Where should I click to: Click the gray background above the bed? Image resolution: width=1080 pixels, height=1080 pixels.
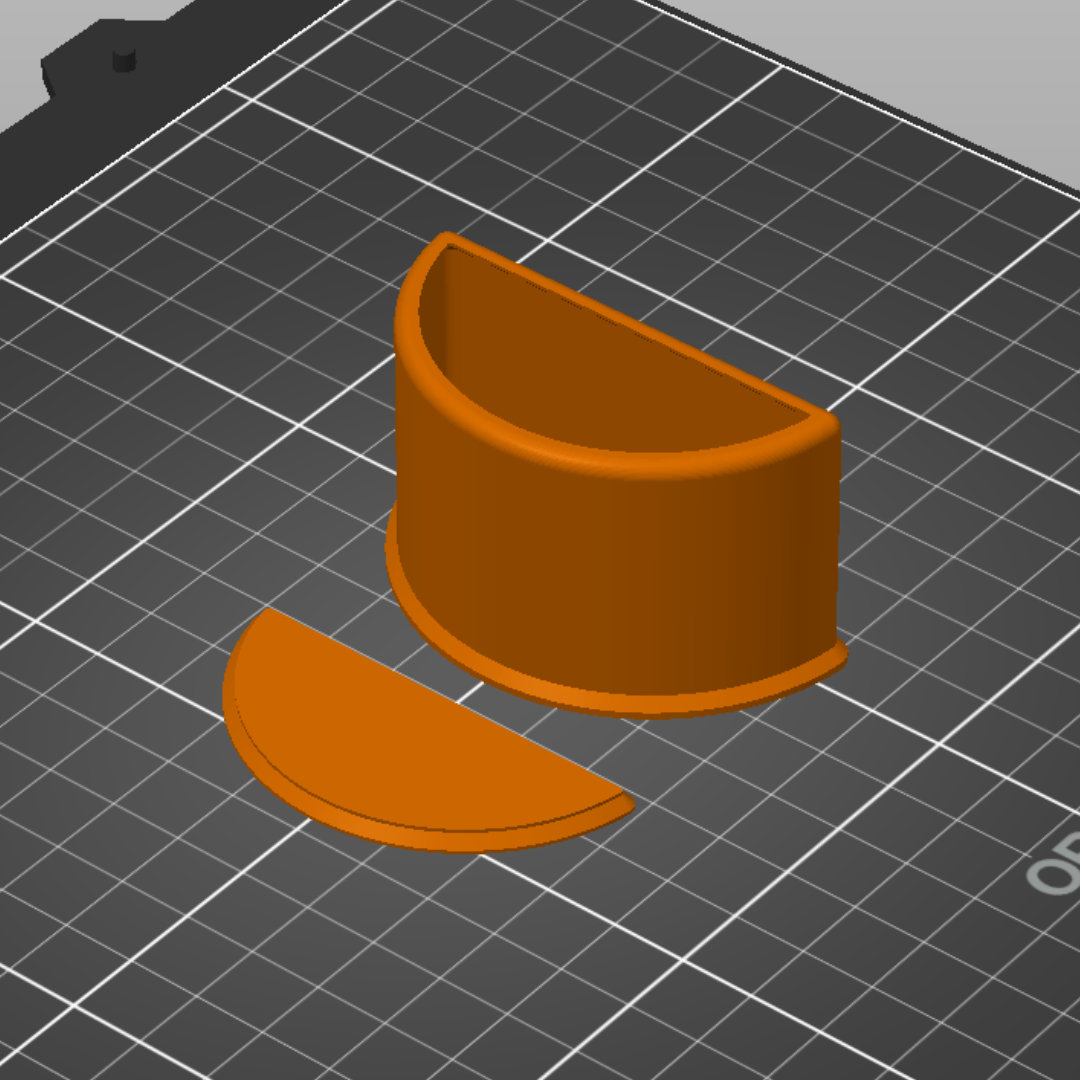click(895, 55)
